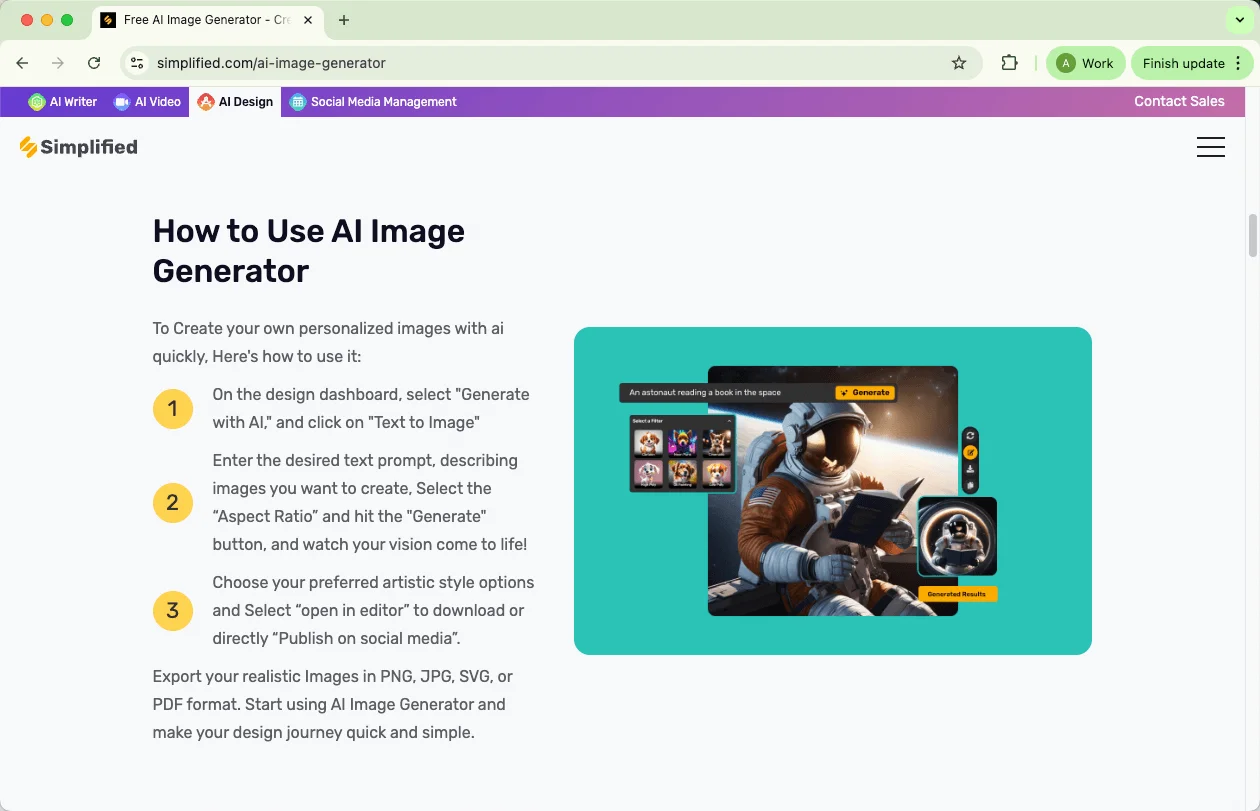Reload the page with refresh icon
The height and width of the screenshot is (811, 1260).
94,63
